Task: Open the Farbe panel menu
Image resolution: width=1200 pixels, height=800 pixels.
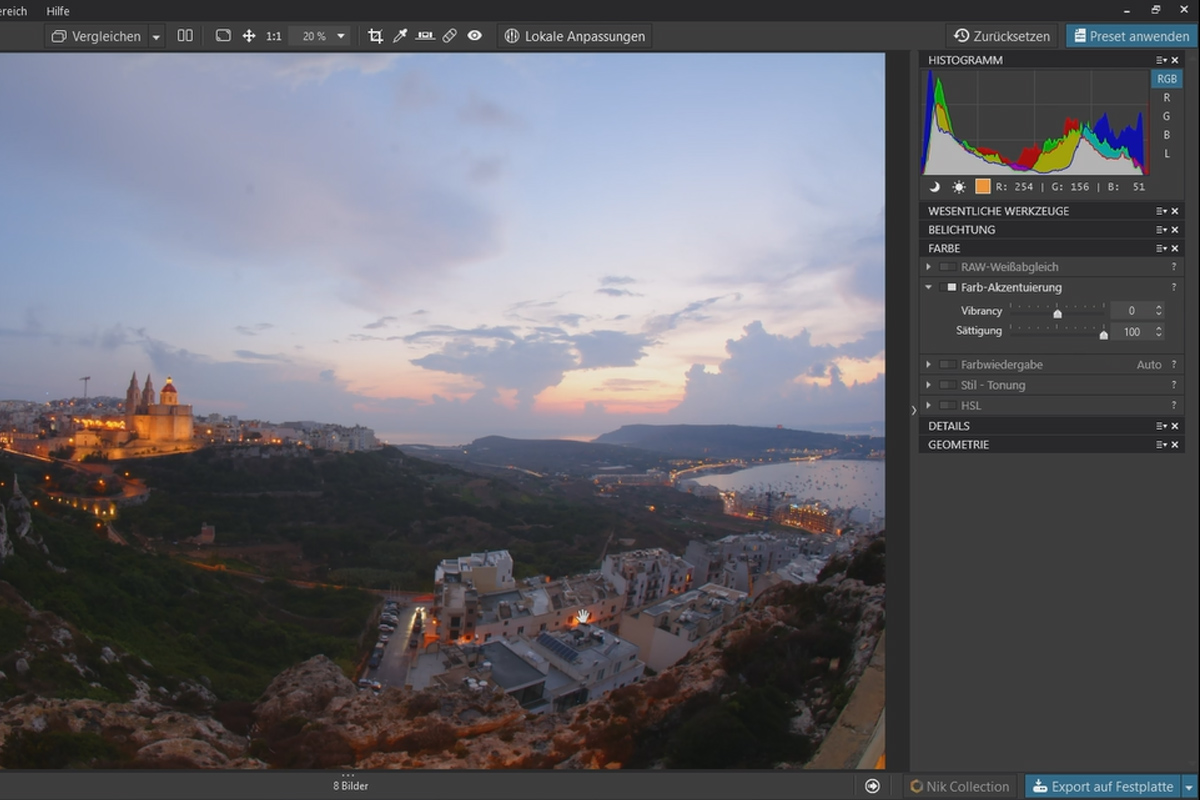Action: coord(1161,248)
